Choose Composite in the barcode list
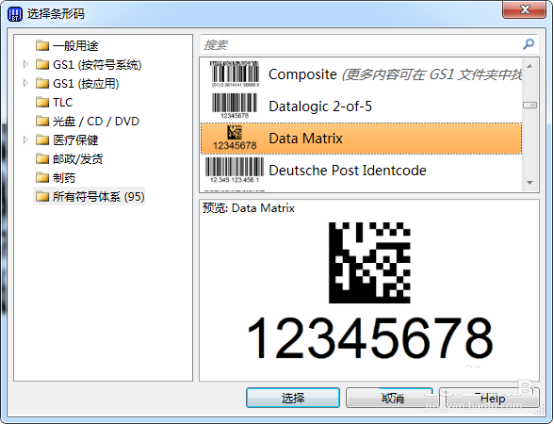The height and width of the screenshot is (425, 554). (361, 74)
